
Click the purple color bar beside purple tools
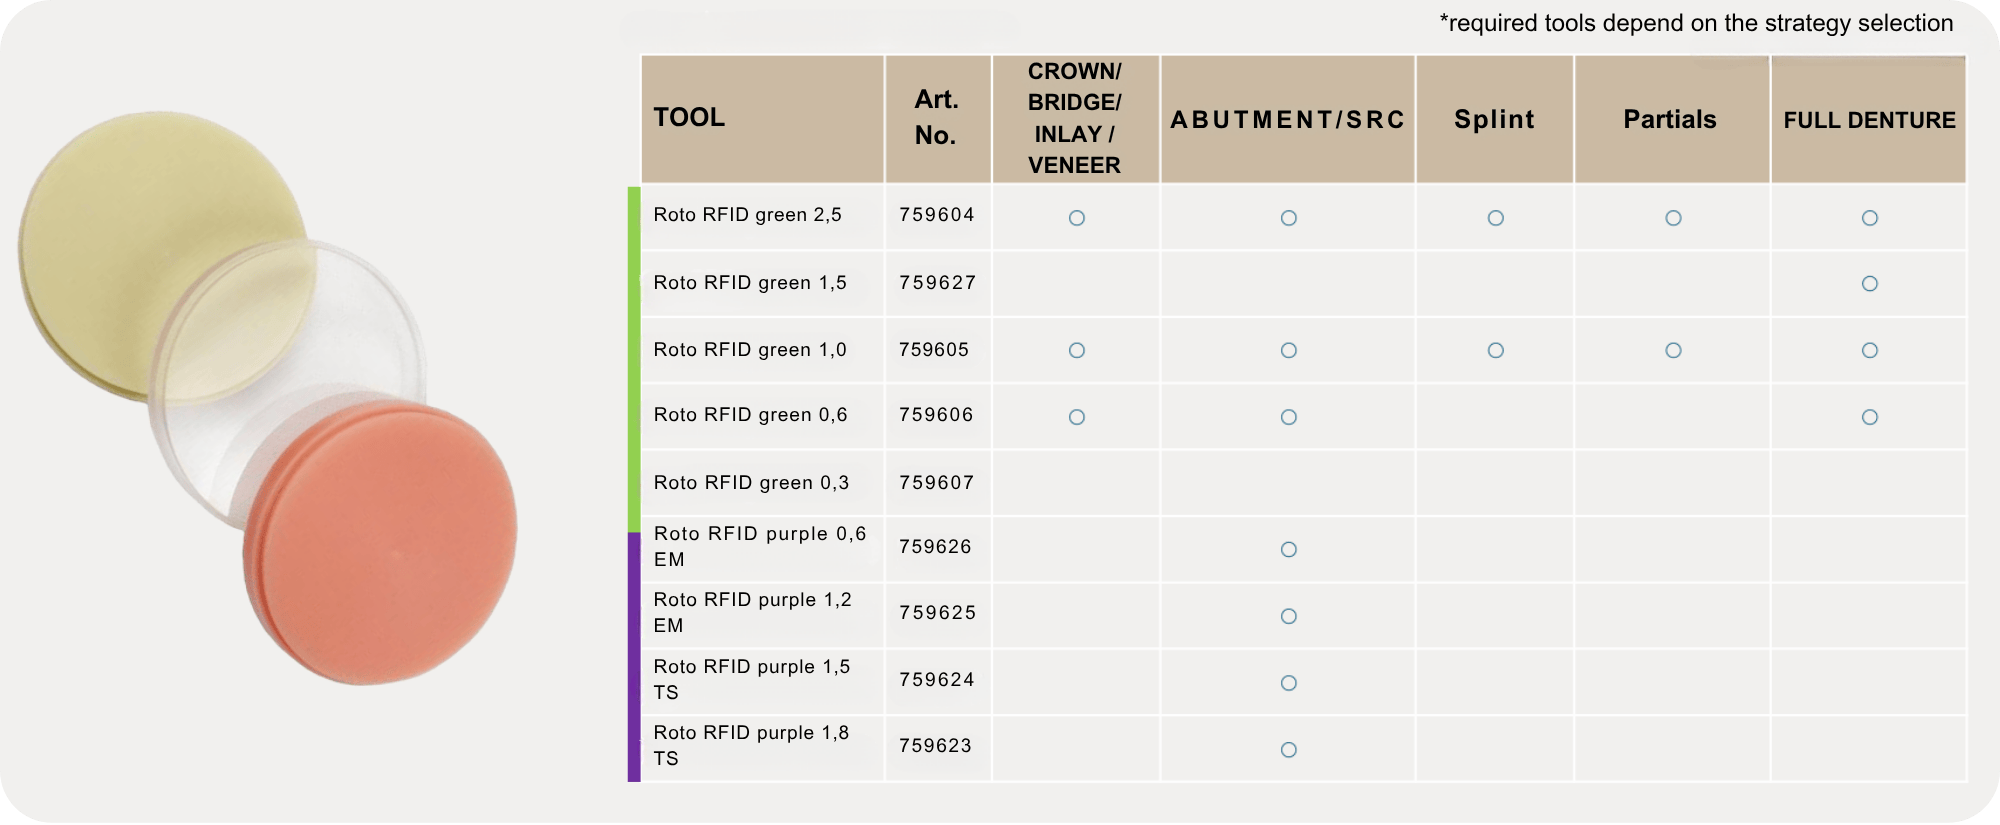[634, 657]
